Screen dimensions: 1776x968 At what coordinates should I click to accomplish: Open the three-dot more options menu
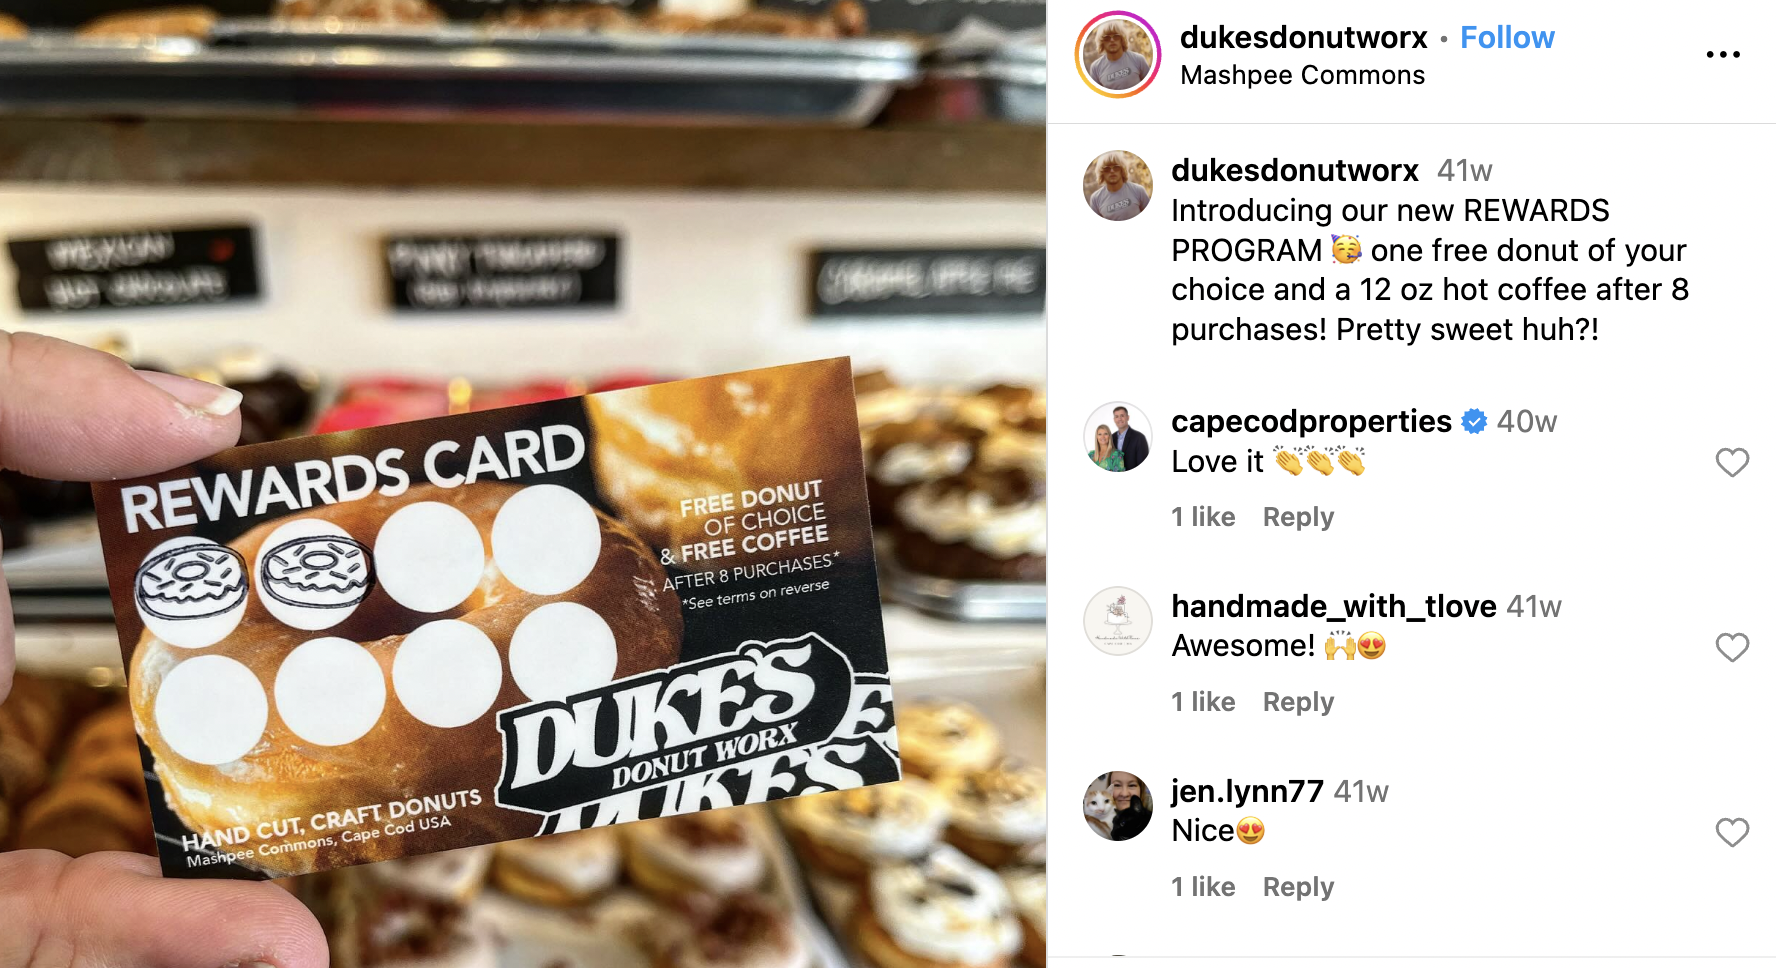(1723, 55)
